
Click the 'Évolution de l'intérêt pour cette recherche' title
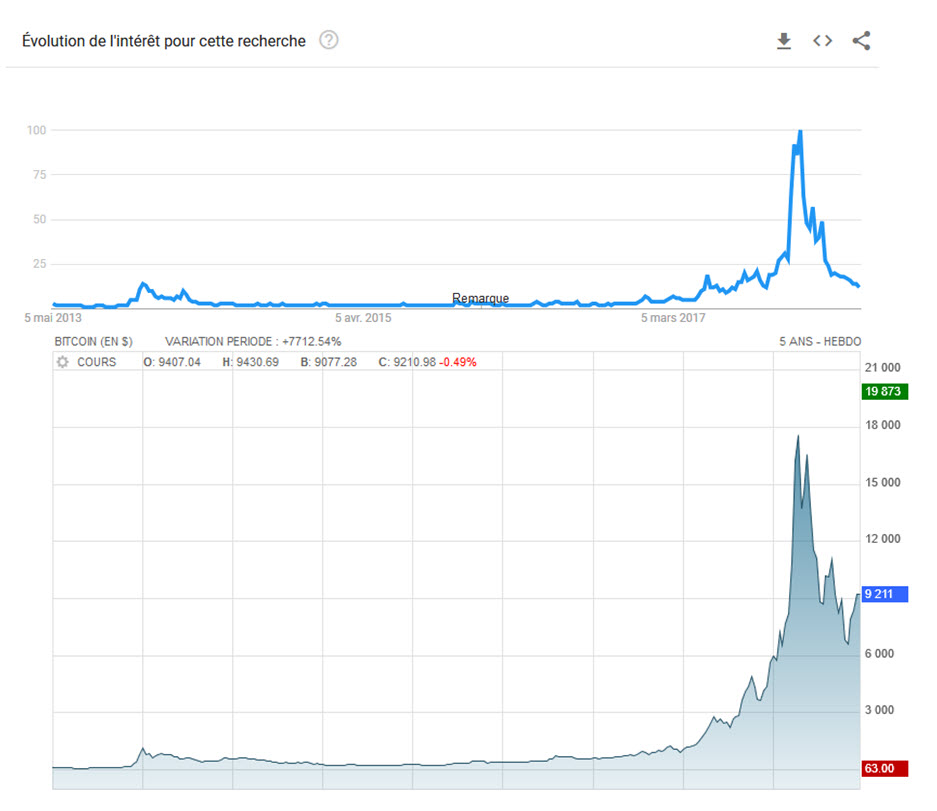(x=164, y=41)
